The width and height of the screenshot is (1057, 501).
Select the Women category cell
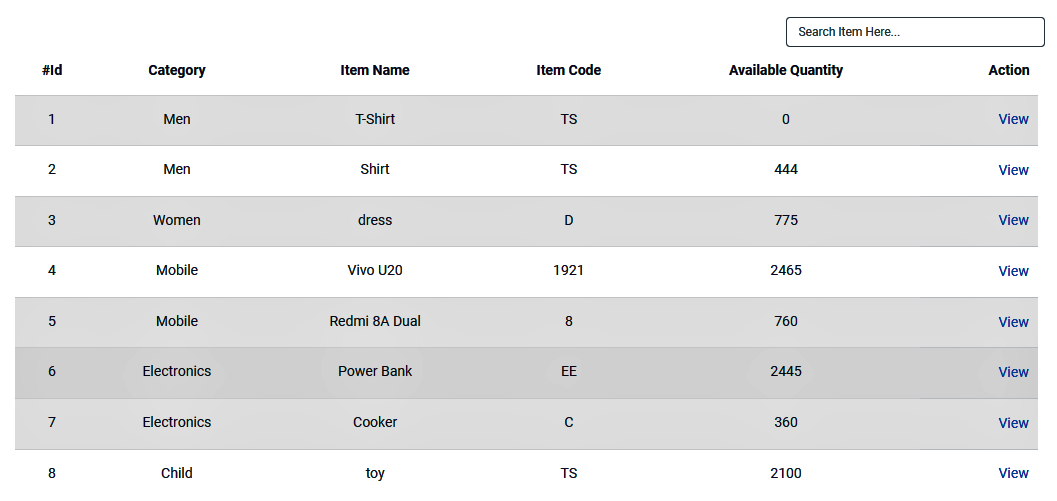pos(177,220)
